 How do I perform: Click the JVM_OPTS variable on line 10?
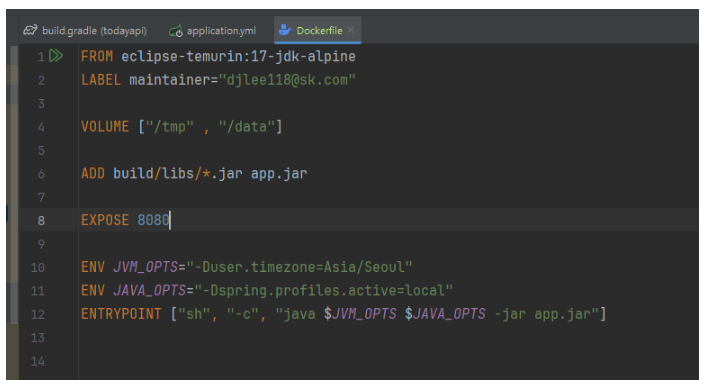(x=146, y=267)
